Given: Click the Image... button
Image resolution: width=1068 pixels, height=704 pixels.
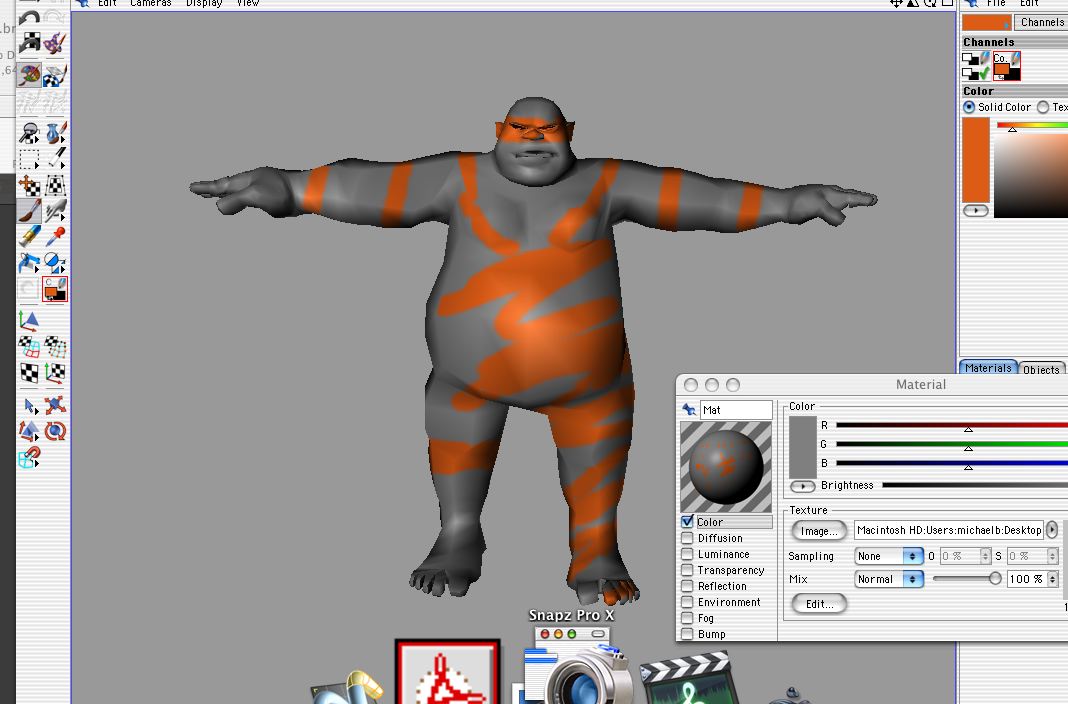Looking at the screenshot, I should click(x=819, y=530).
